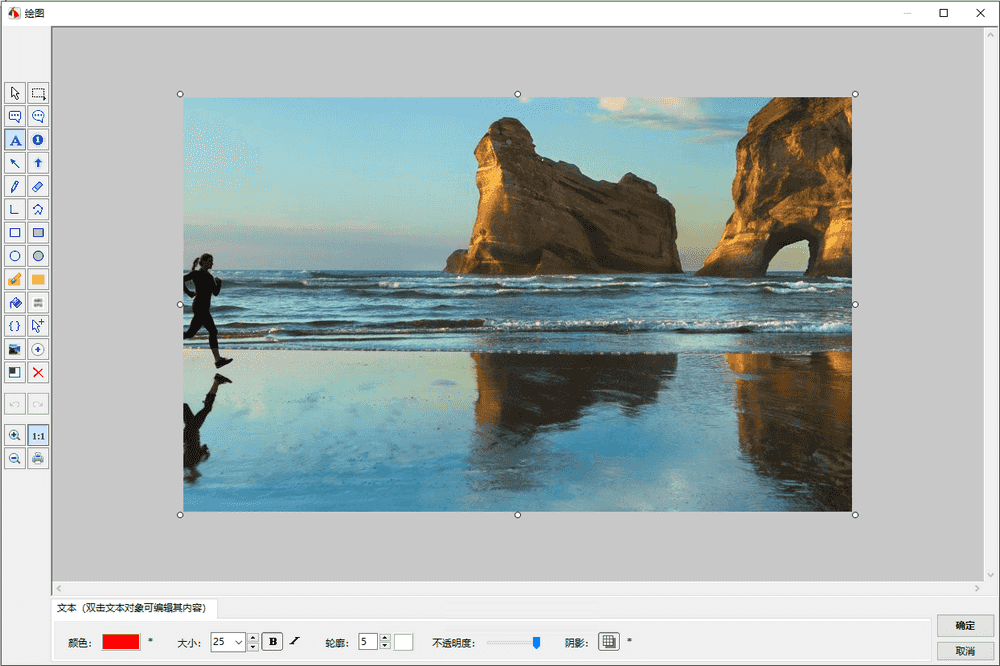Decrease outline width with down stepper
The height and width of the screenshot is (666, 1000).
point(385,646)
